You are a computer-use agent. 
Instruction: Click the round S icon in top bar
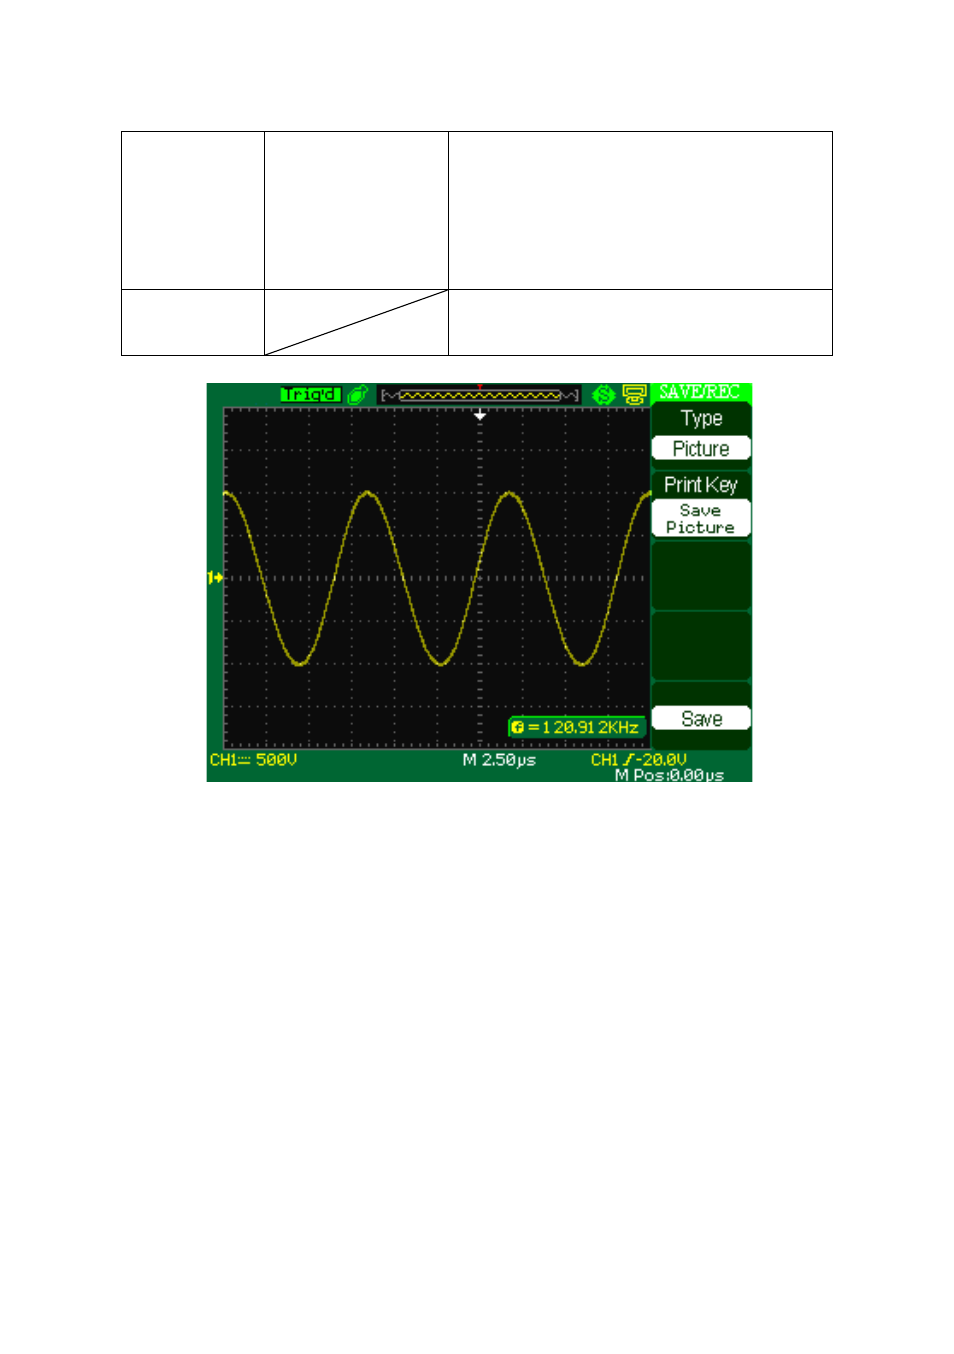[603, 395]
